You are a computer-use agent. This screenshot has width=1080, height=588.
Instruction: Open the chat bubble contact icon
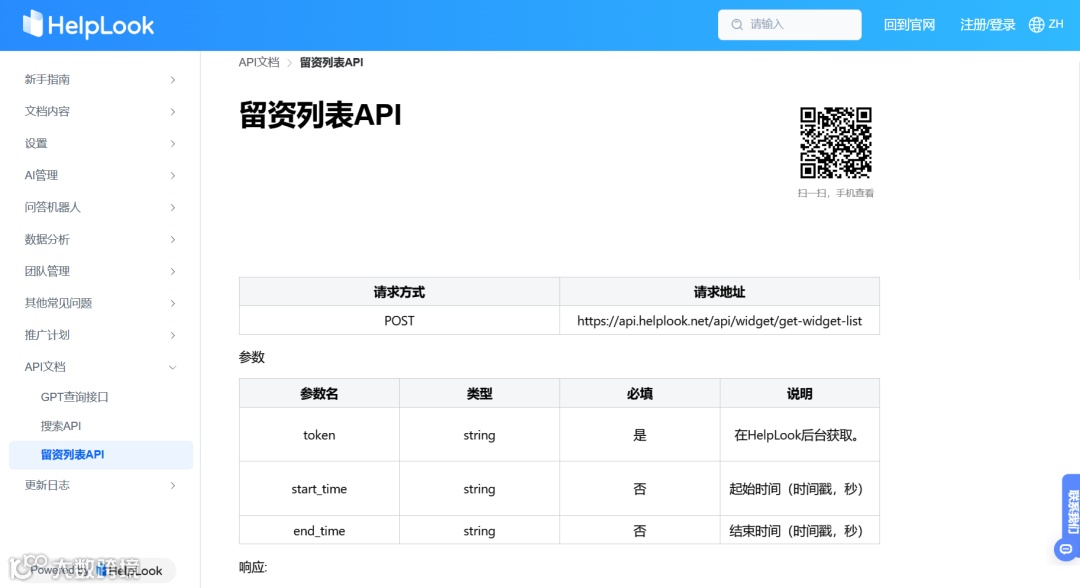[1065, 548]
